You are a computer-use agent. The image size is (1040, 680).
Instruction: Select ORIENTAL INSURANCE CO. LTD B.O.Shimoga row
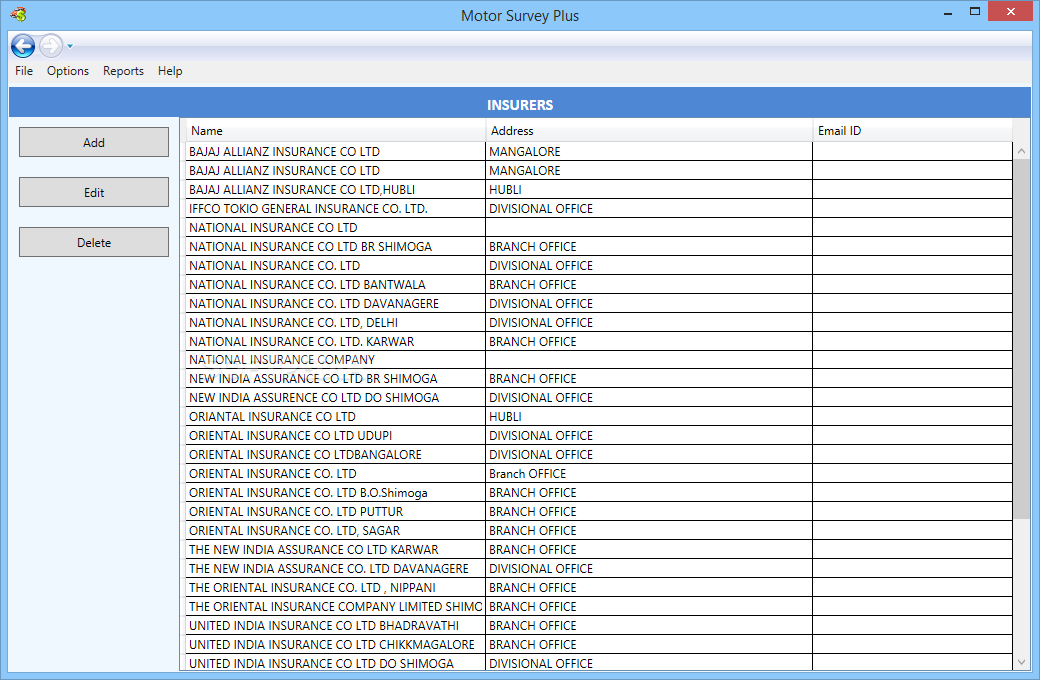pos(599,493)
